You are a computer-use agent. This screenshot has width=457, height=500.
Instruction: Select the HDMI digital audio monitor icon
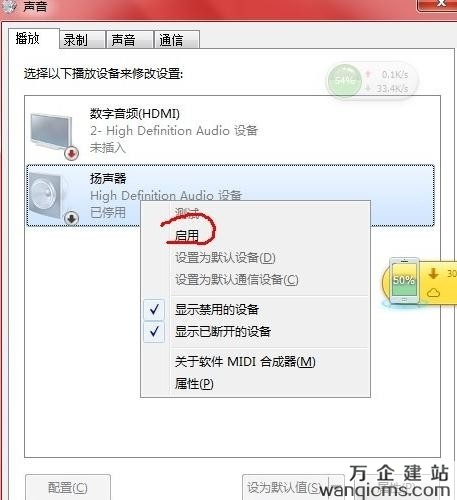(51, 131)
